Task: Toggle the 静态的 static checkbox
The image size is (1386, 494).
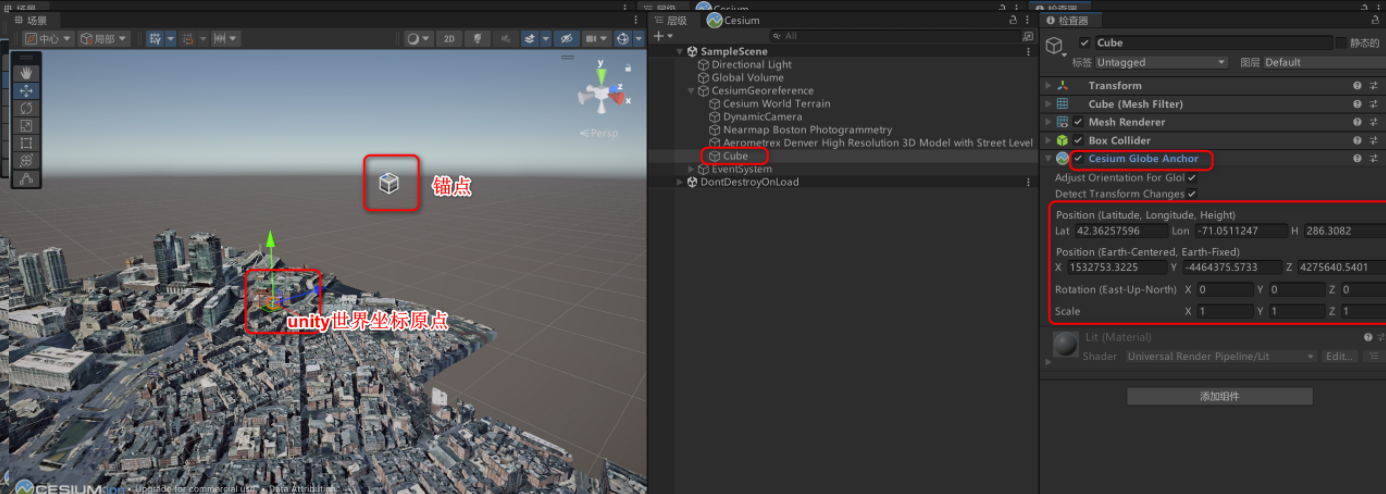Action: click(x=1341, y=43)
